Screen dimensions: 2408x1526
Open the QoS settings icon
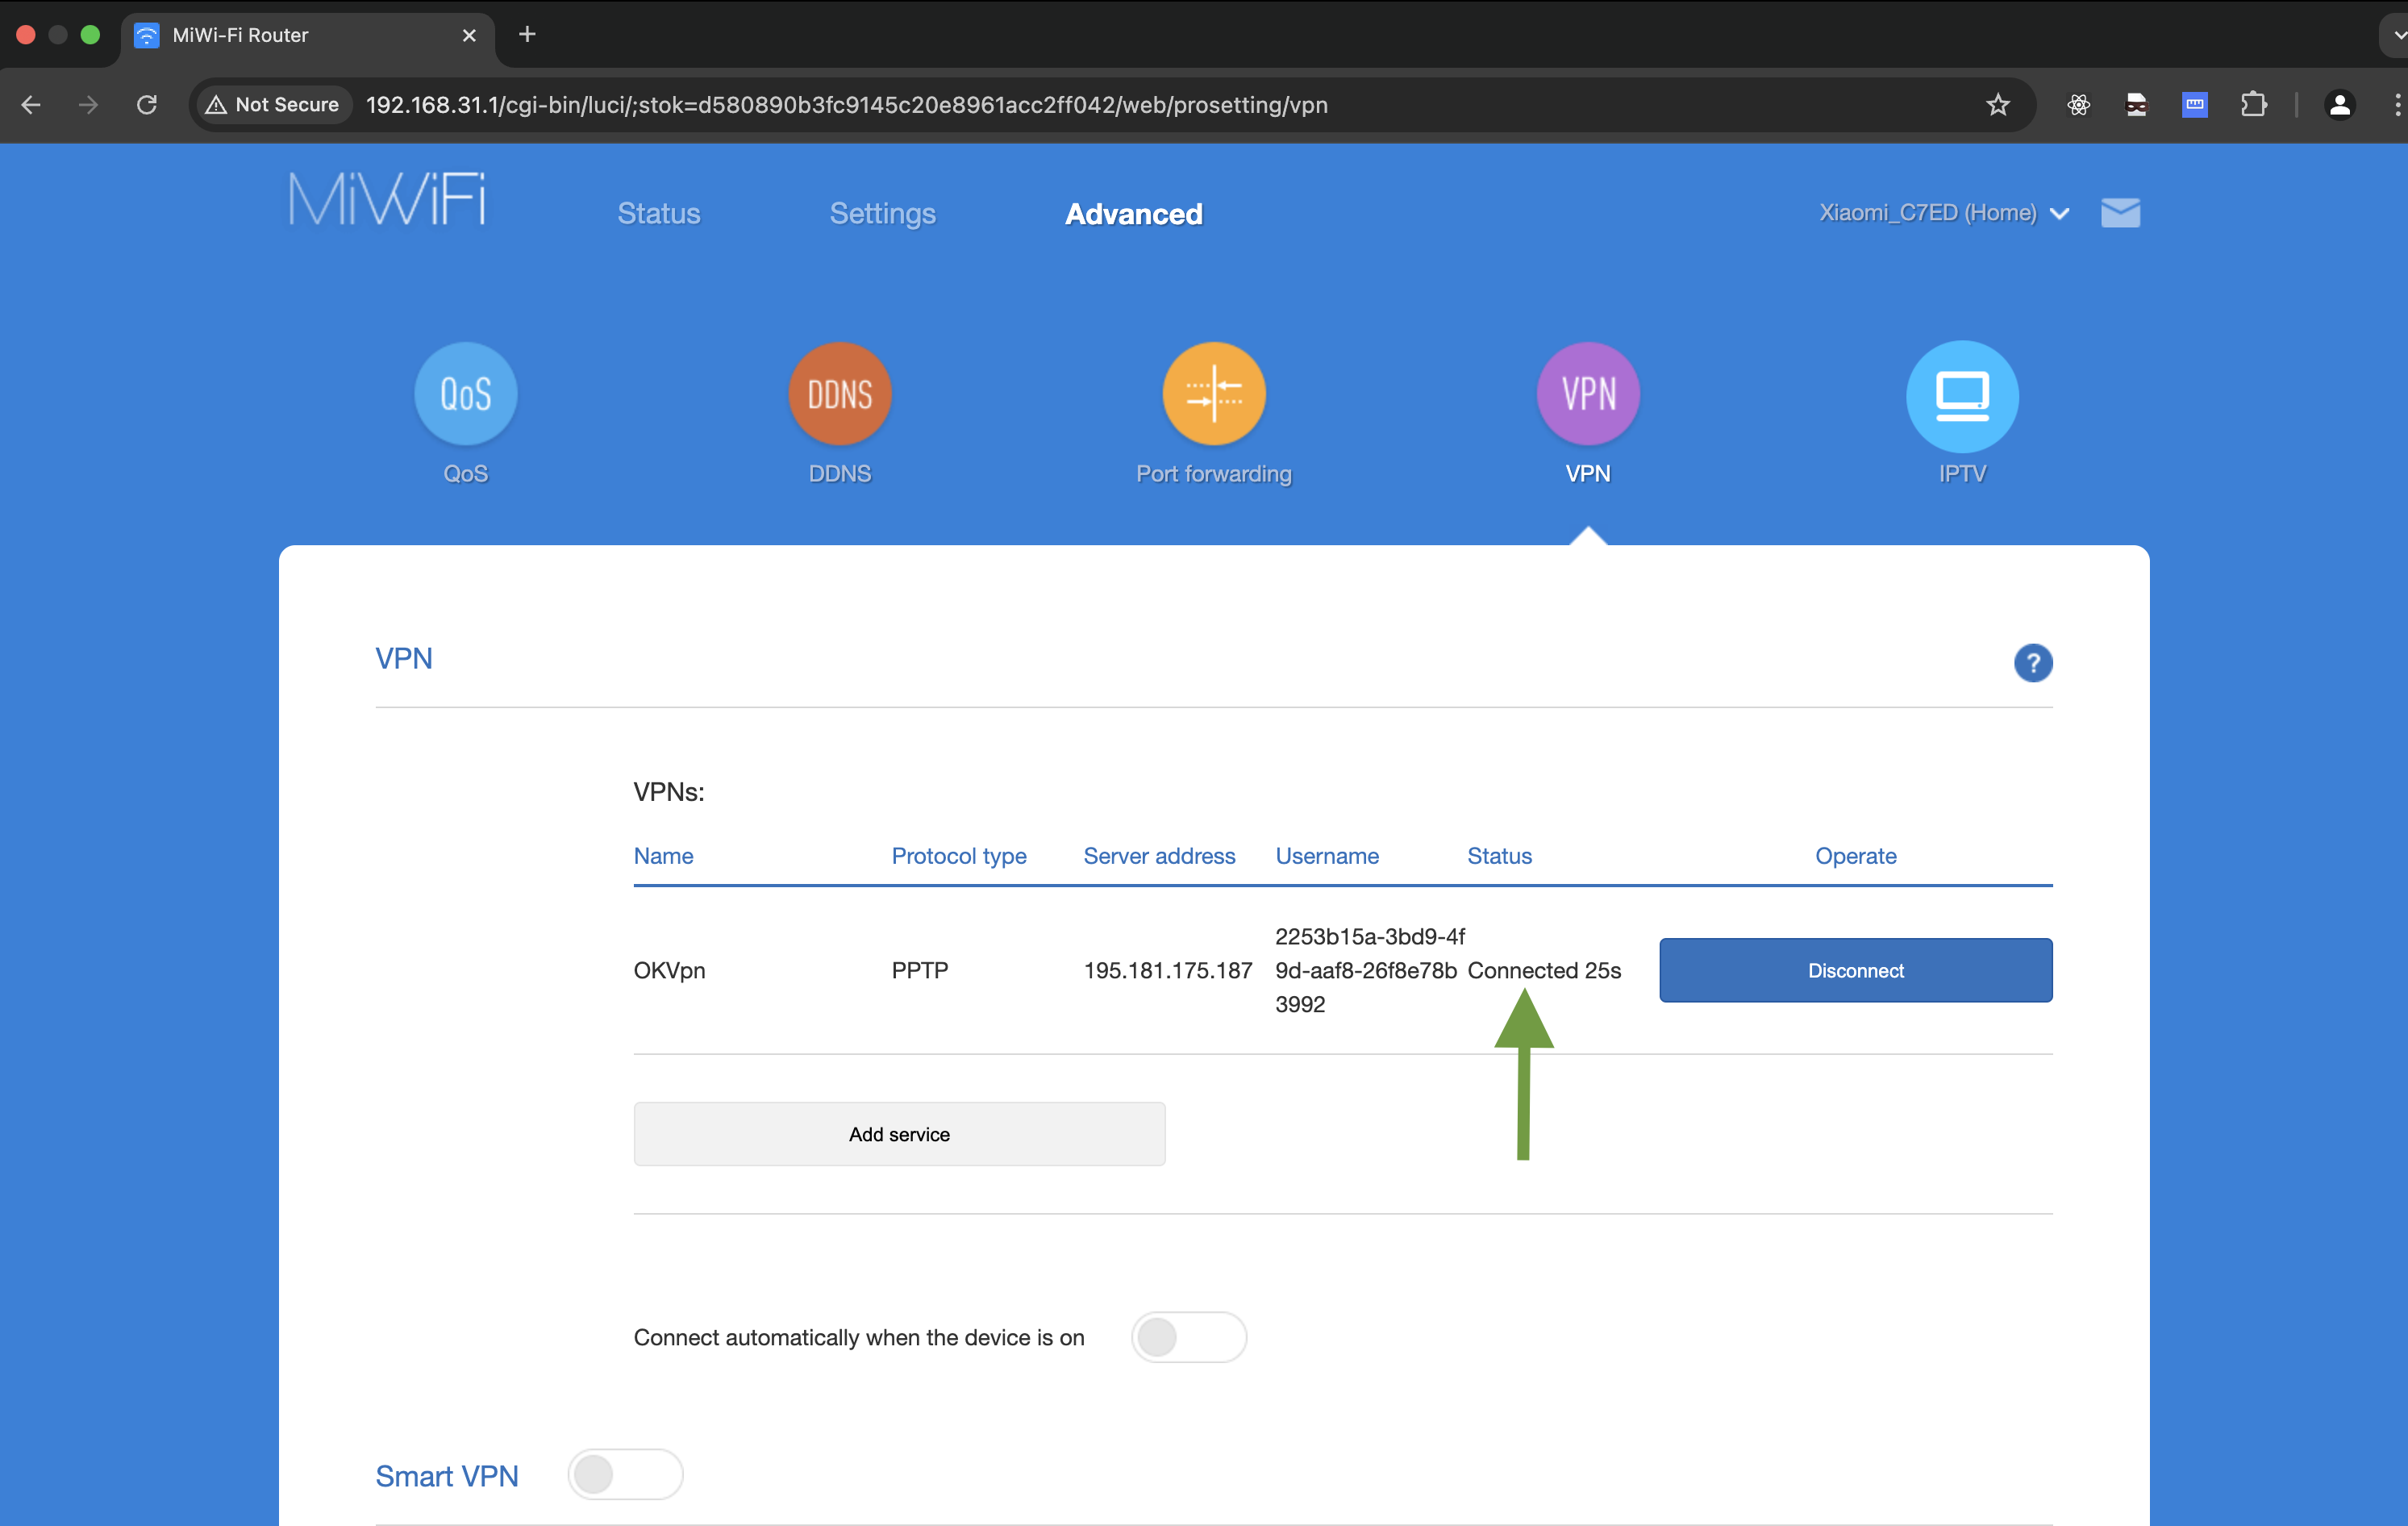pos(465,394)
